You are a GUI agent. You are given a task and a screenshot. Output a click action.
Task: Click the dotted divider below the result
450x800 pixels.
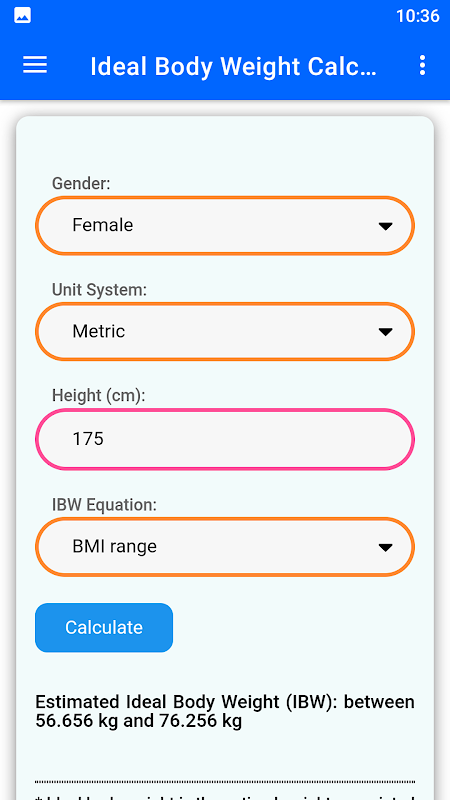click(x=225, y=782)
